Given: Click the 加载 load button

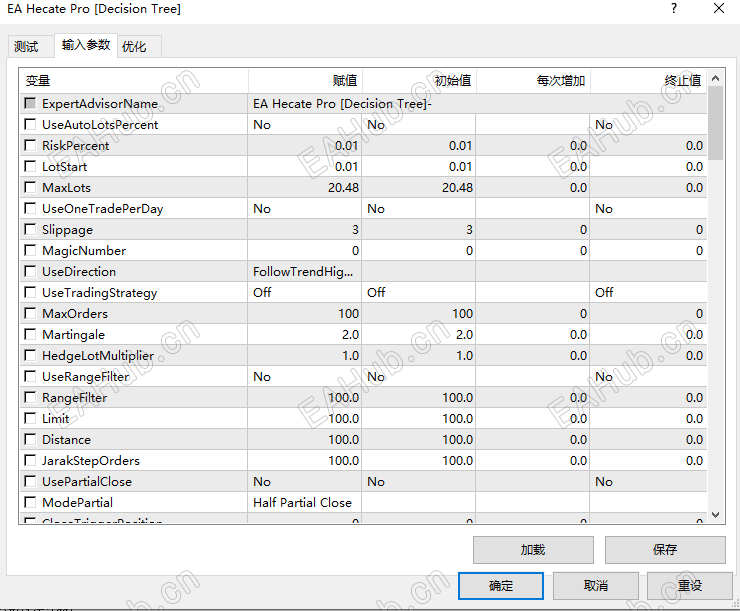Looking at the screenshot, I should click(x=533, y=550).
